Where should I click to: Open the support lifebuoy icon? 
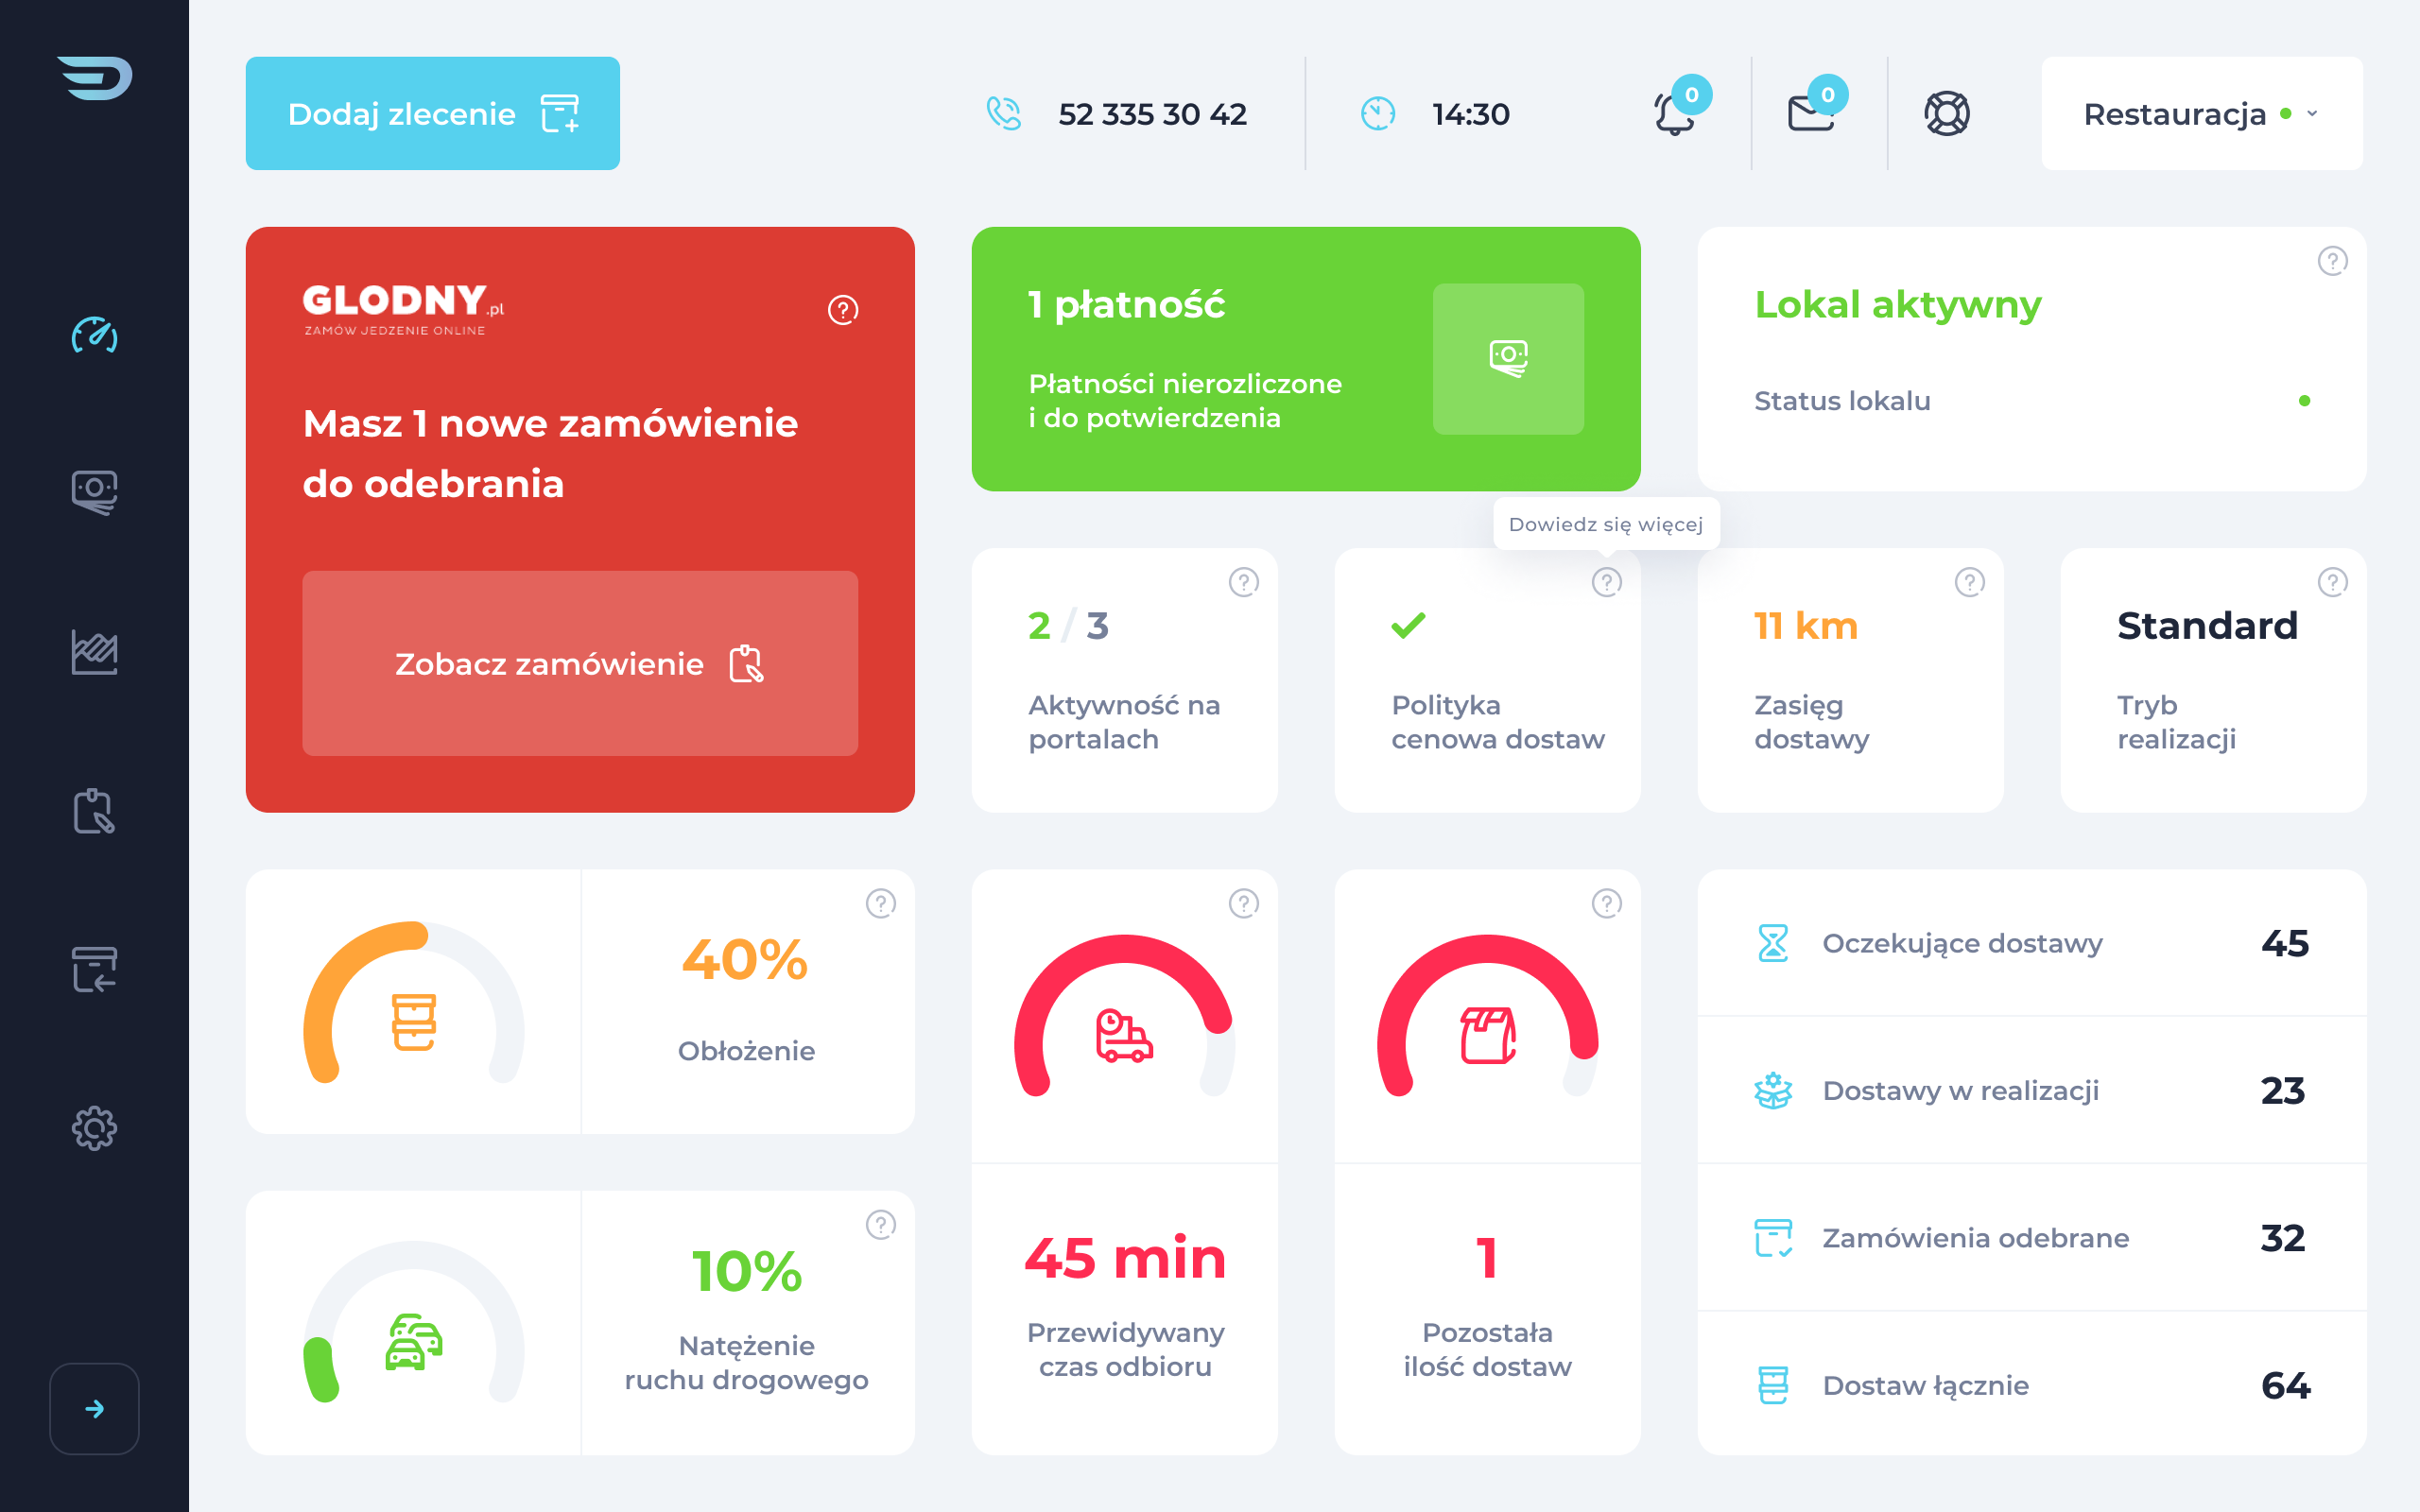pos(1947,113)
